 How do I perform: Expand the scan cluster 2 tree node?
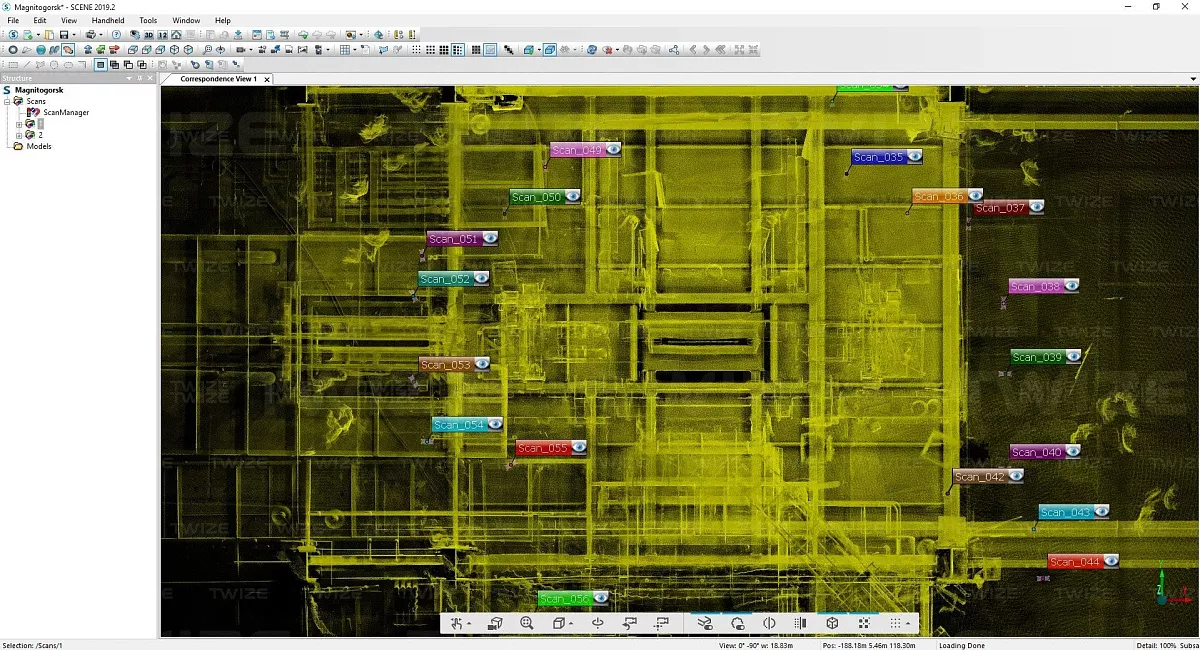click(x=19, y=135)
